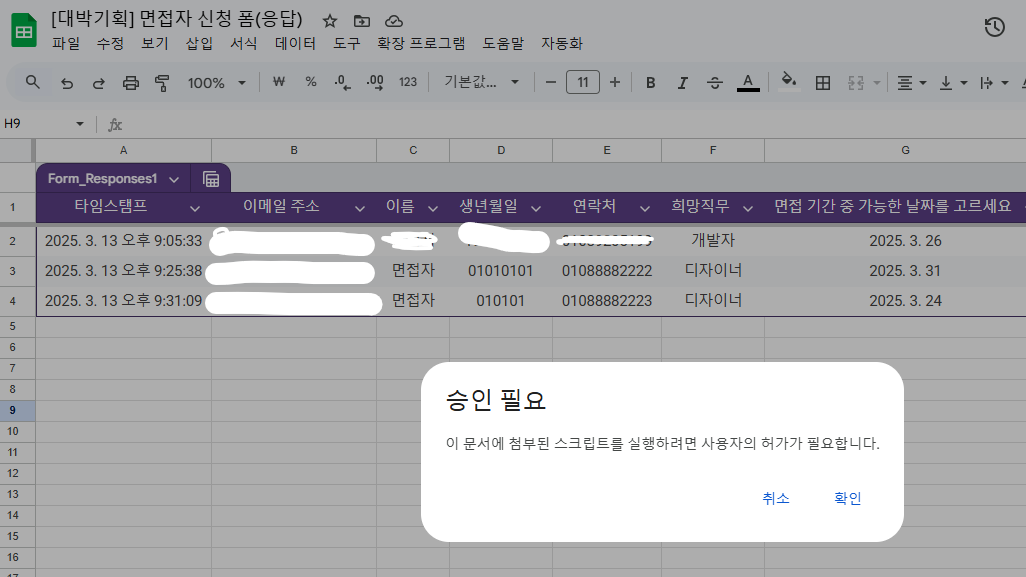Viewport: 1026px width, 577px height.
Task: Increase font size with plus
Action: coord(614,82)
